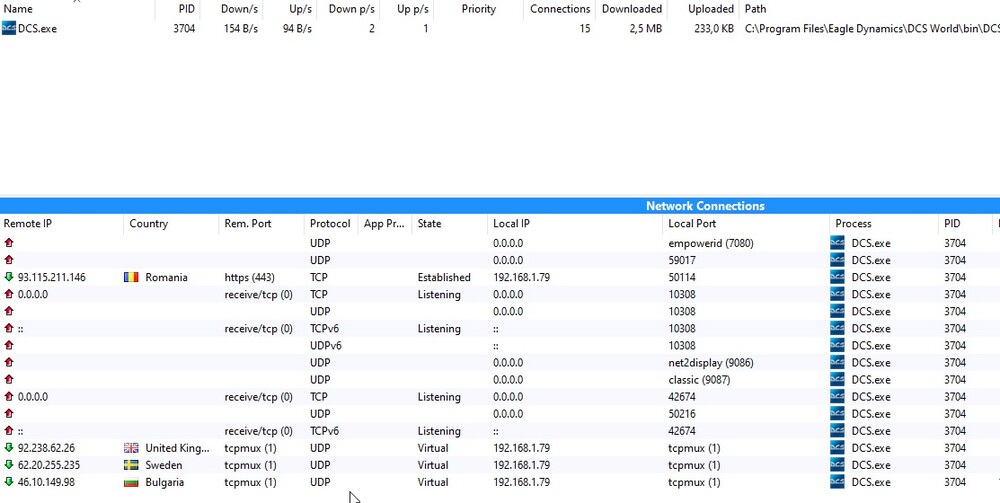Sort processes by the Down/s column header

pos(239,9)
